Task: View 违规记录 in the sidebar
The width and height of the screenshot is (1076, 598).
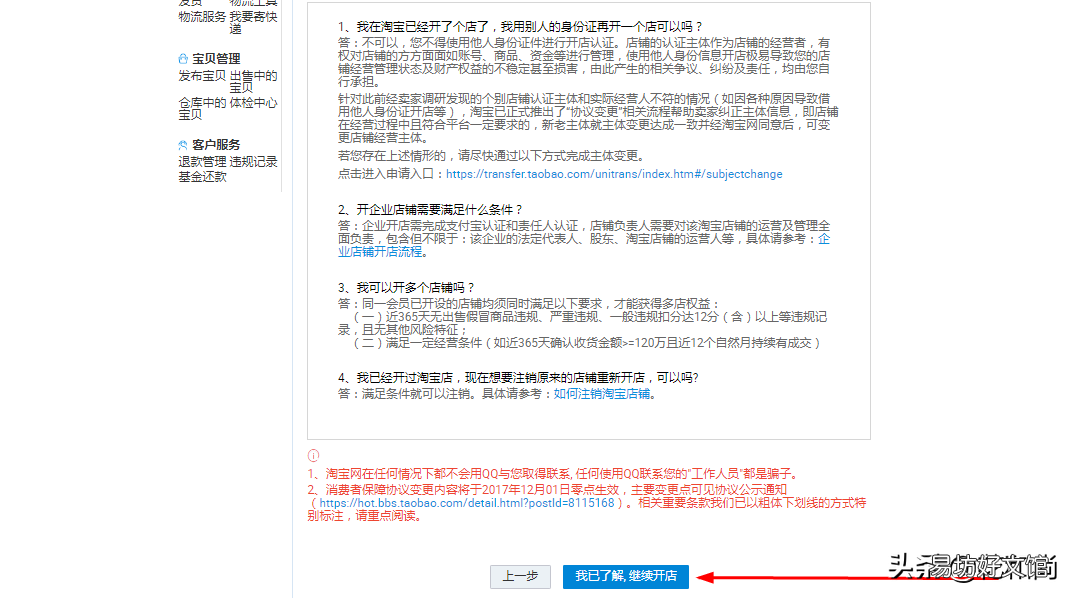Action: [253, 162]
